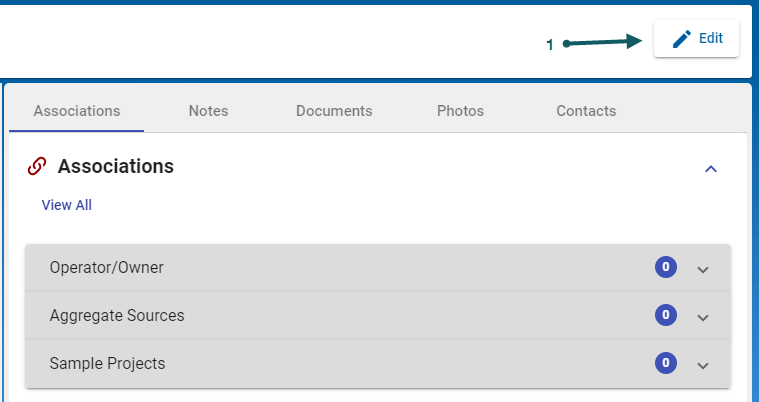Open the Photos tab

pyautogui.click(x=460, y=111)
